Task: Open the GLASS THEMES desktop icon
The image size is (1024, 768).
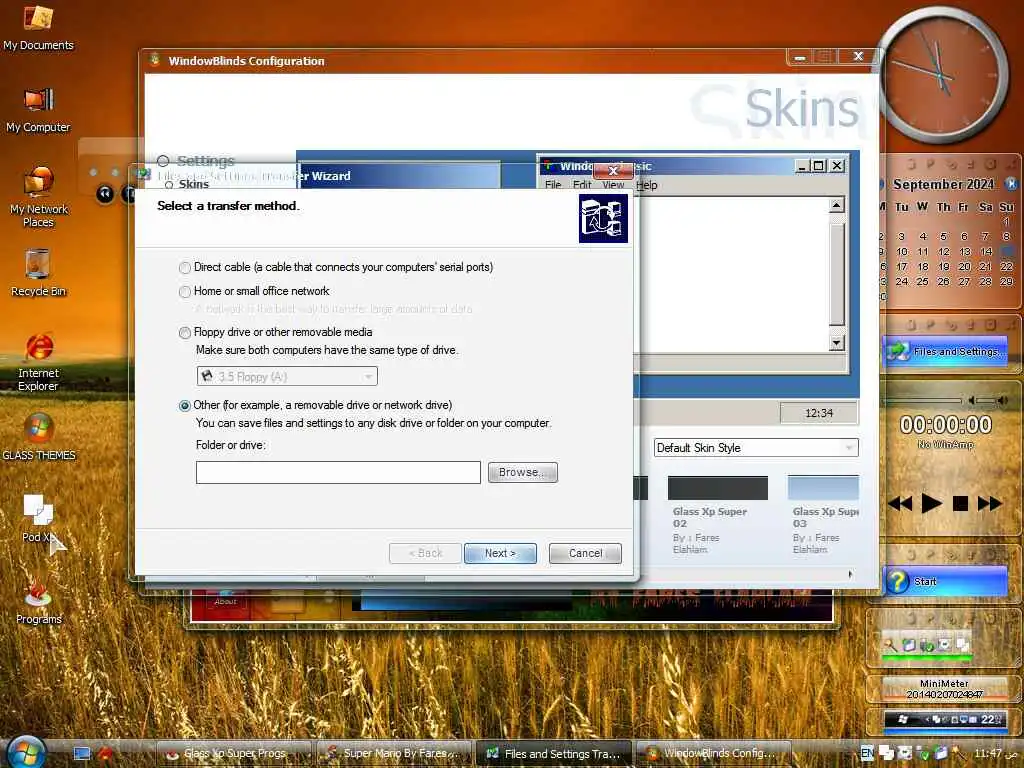Action: 39,436
